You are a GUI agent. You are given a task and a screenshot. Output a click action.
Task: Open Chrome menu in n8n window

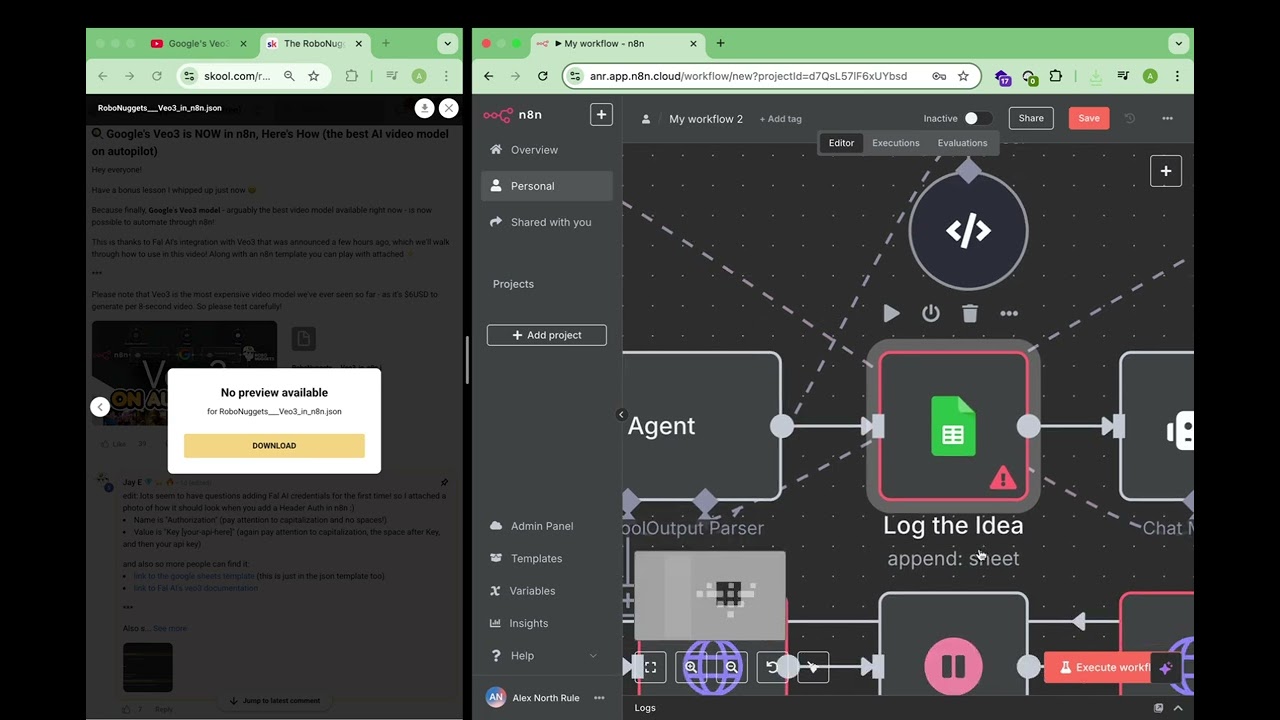(1177, 76)
